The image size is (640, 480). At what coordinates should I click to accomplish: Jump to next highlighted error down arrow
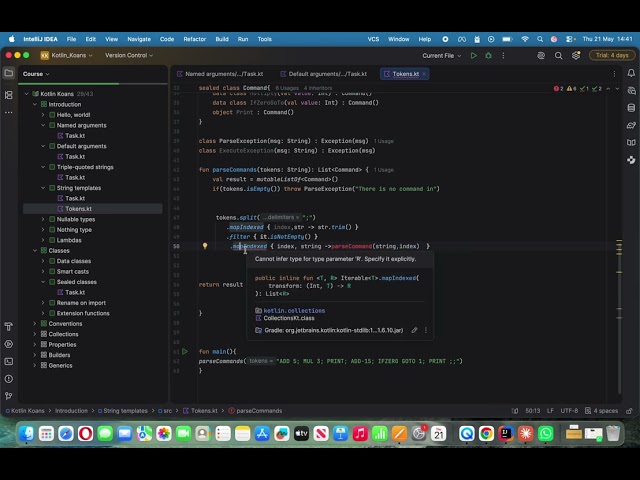(x=617, y=89)
